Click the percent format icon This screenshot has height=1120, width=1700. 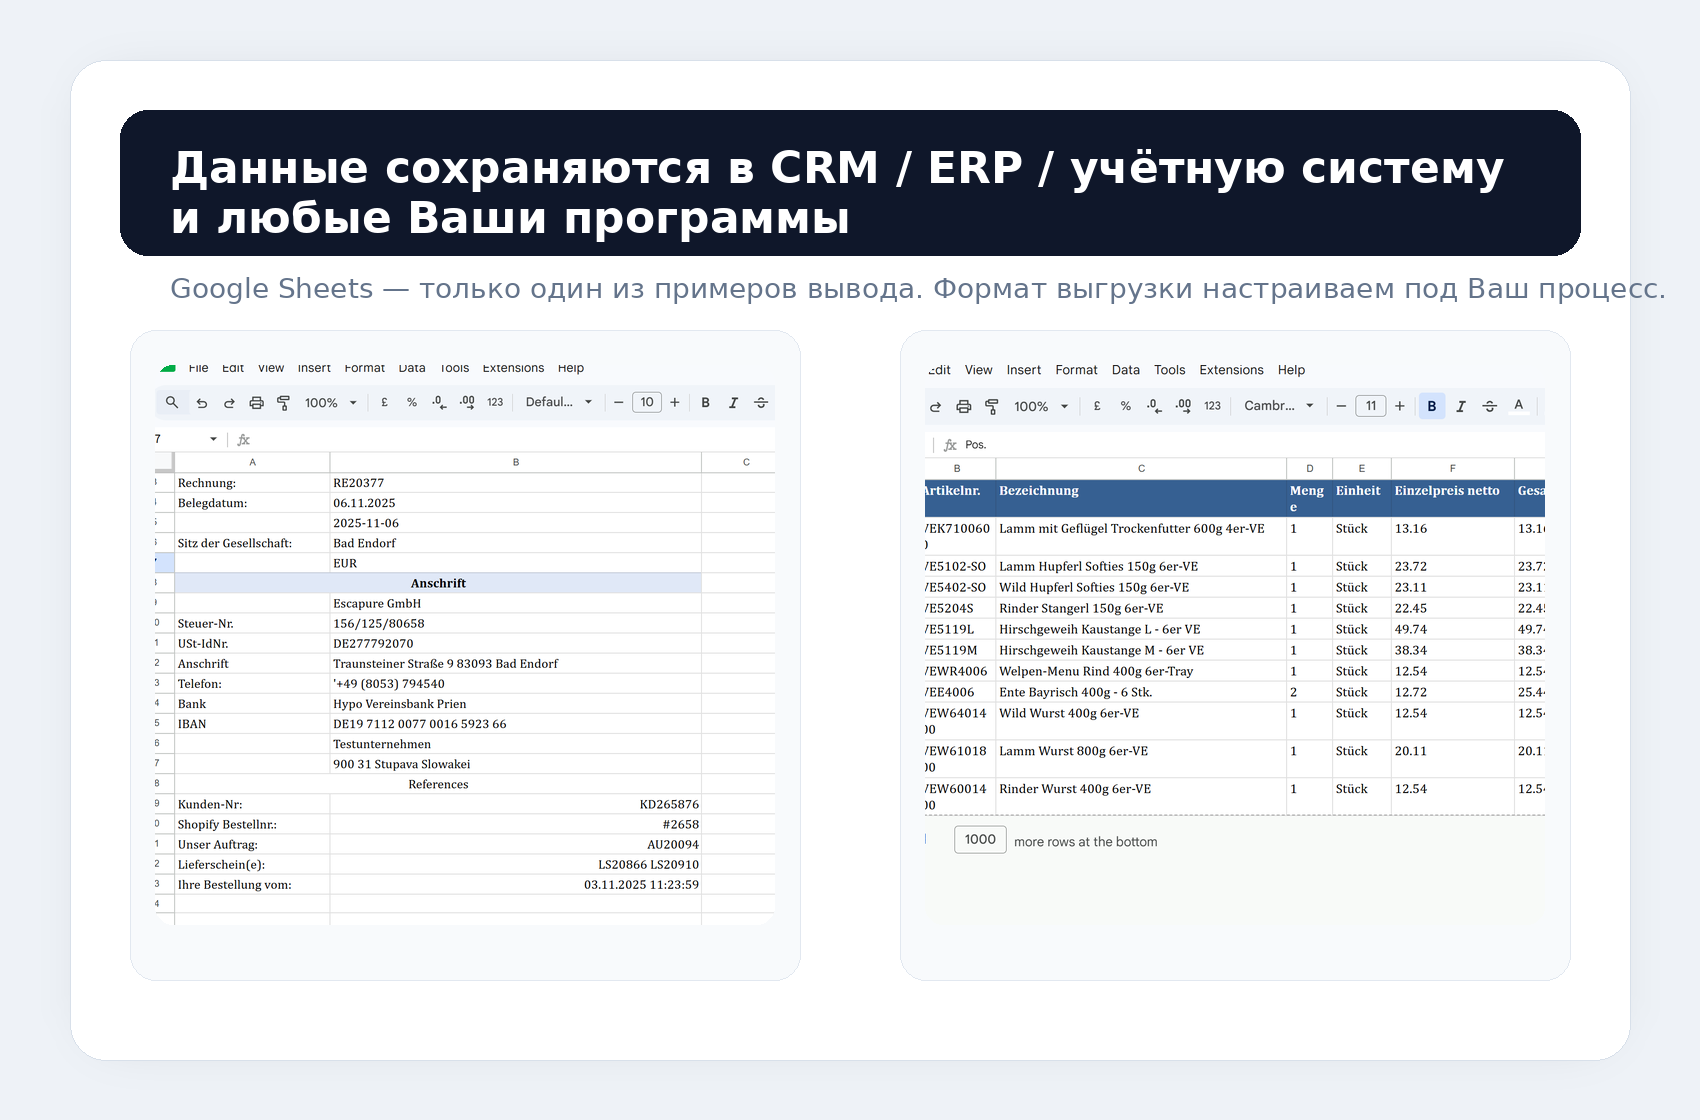(x=412, y=402)
